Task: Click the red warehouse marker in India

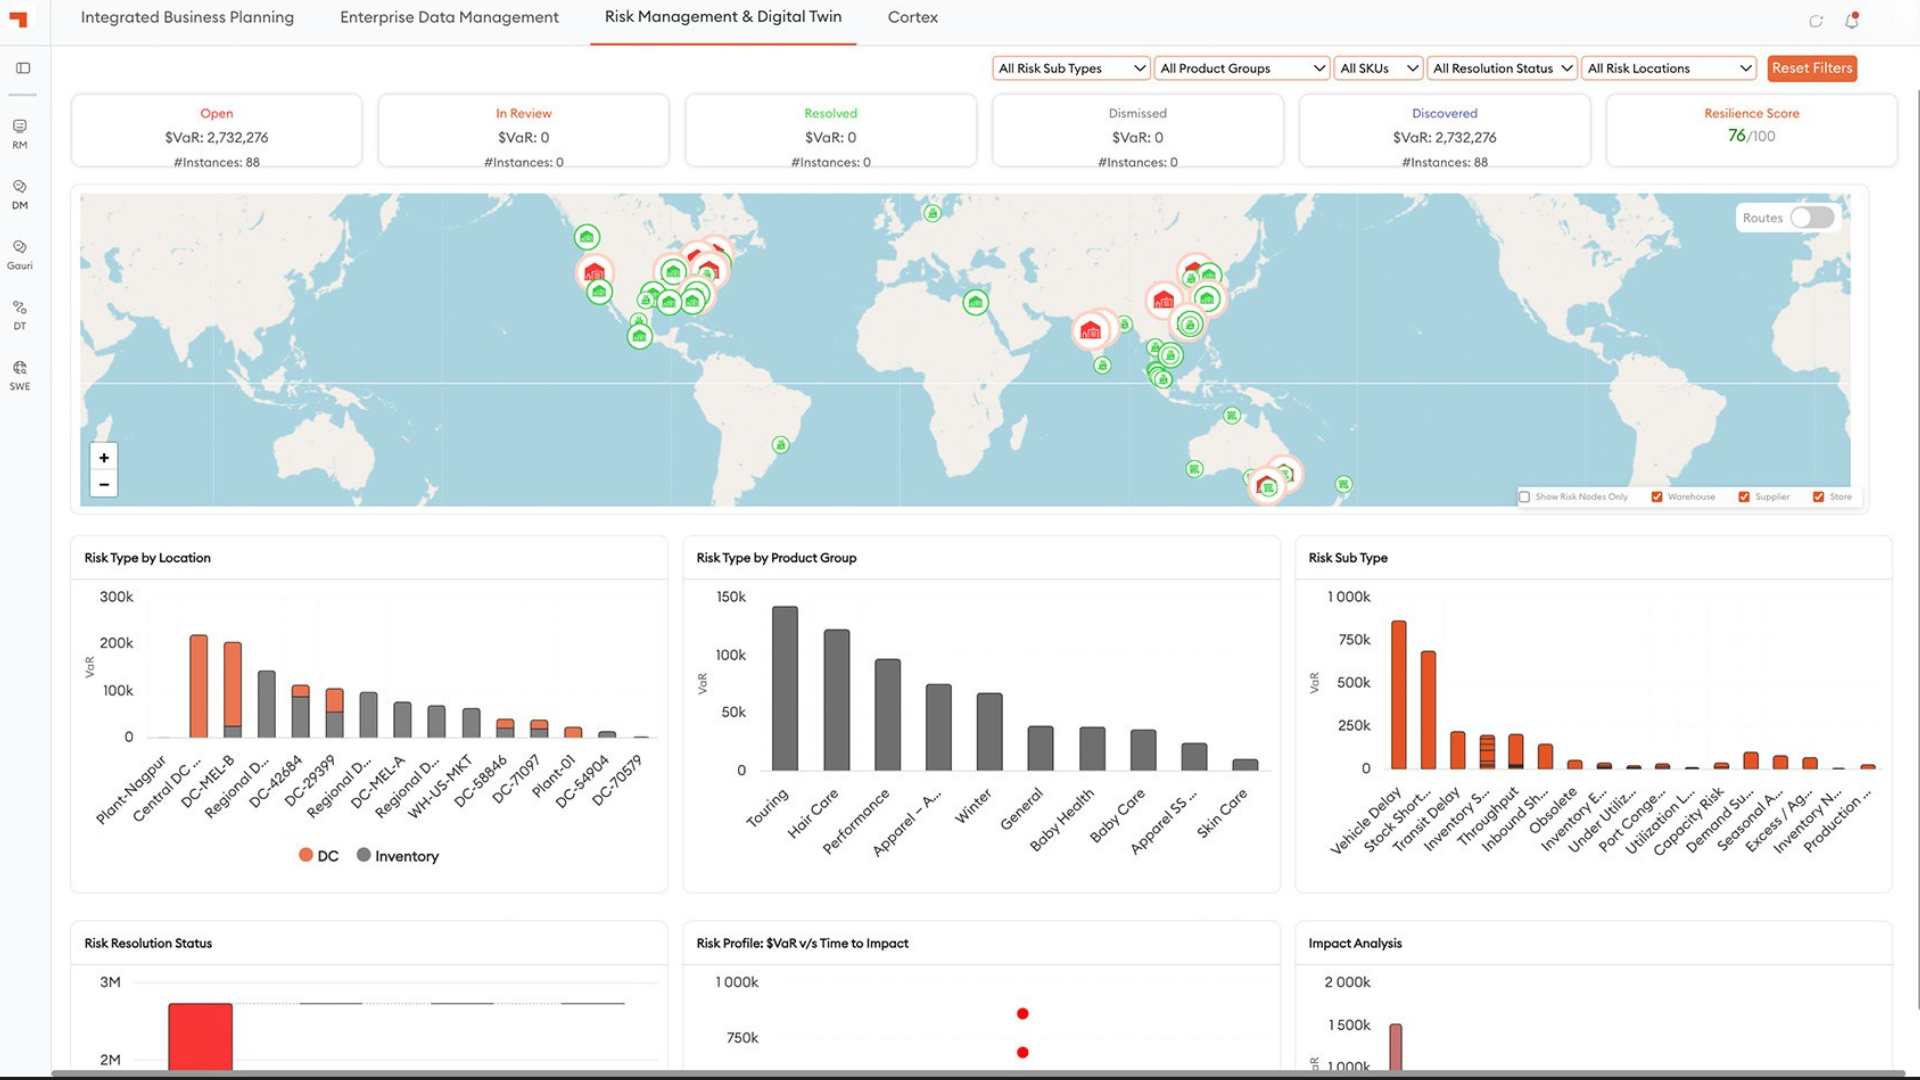Action: pyautogui.click(x=1091, y=330)
